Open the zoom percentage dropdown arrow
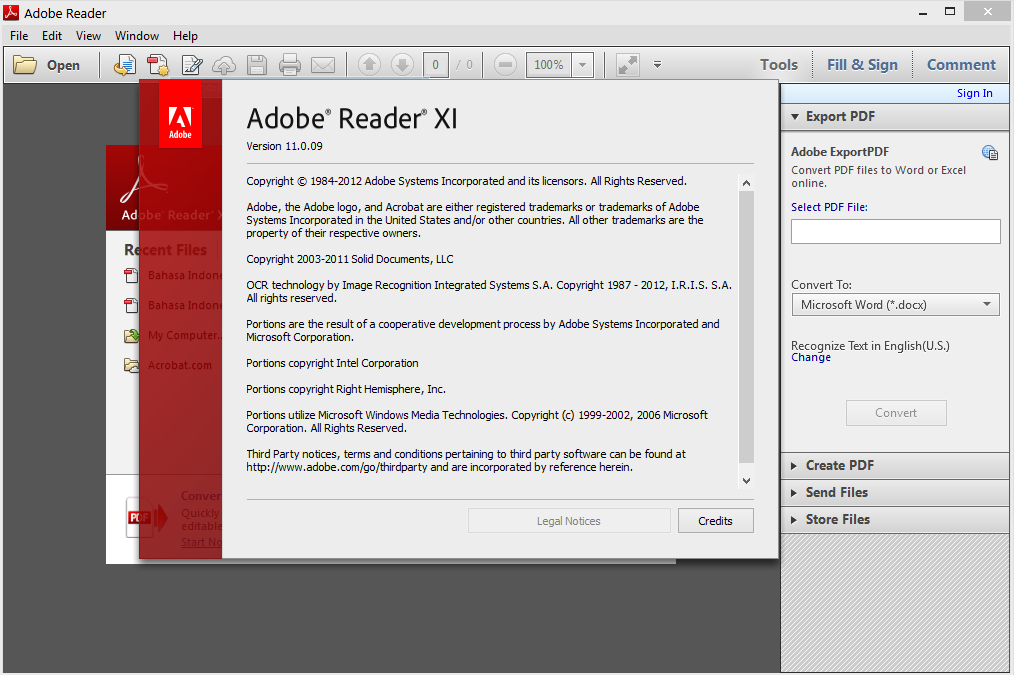 [x=582, y=65]
